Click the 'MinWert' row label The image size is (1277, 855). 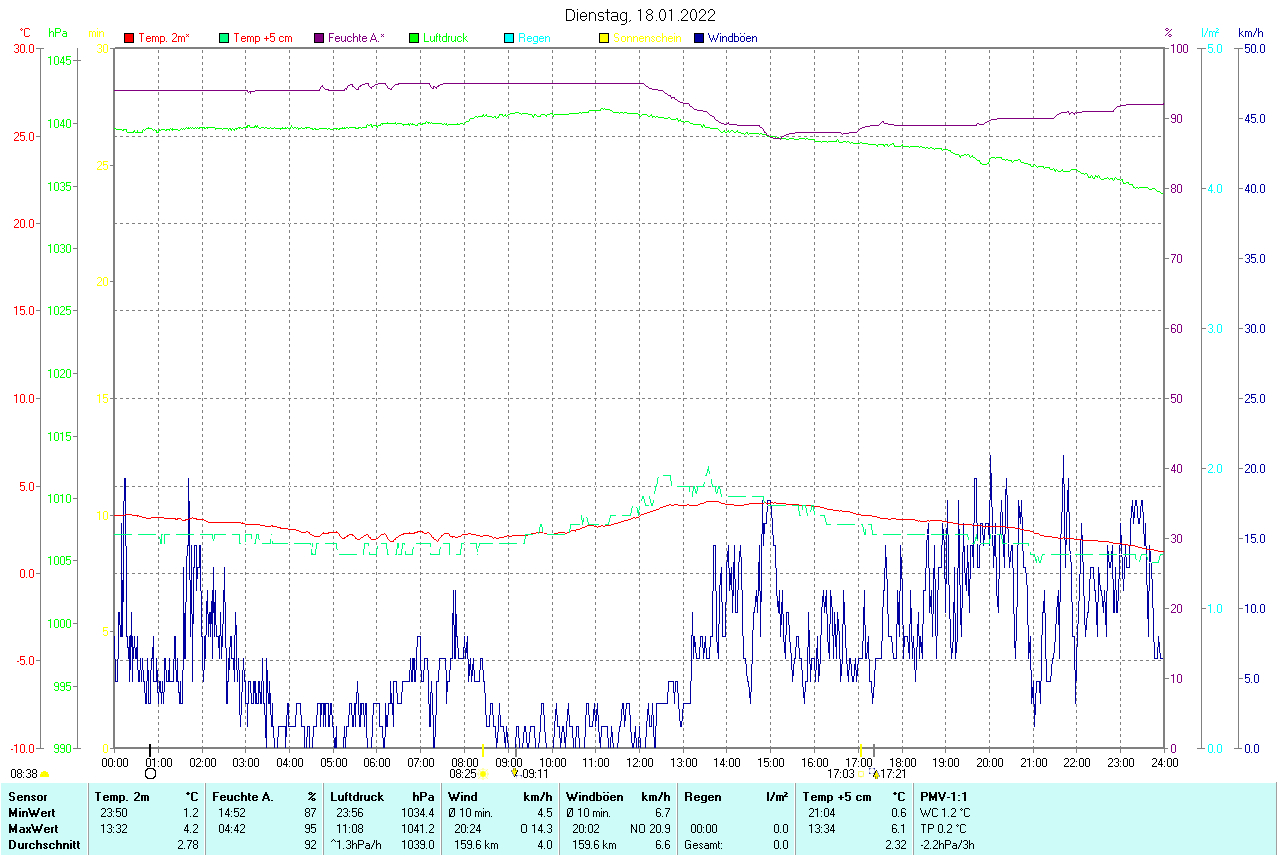[32, 813]
